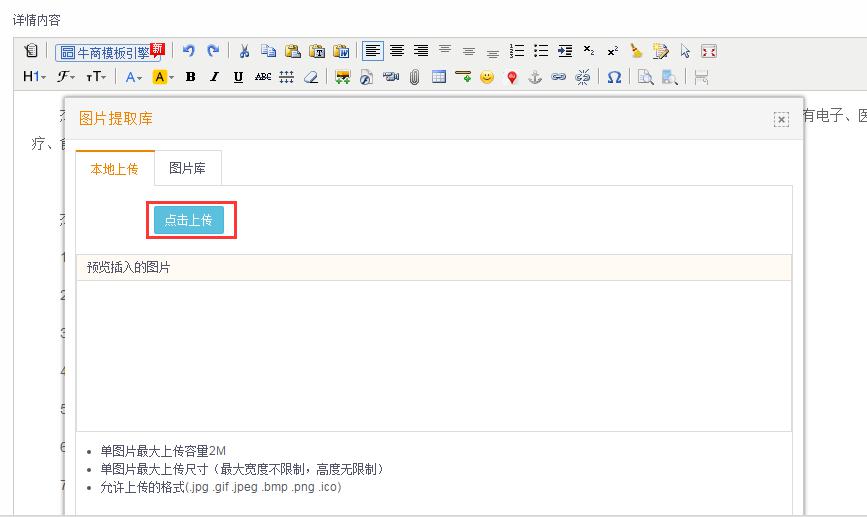Open the font family dropdown
867x517 pixels.
tap(66, 77)
